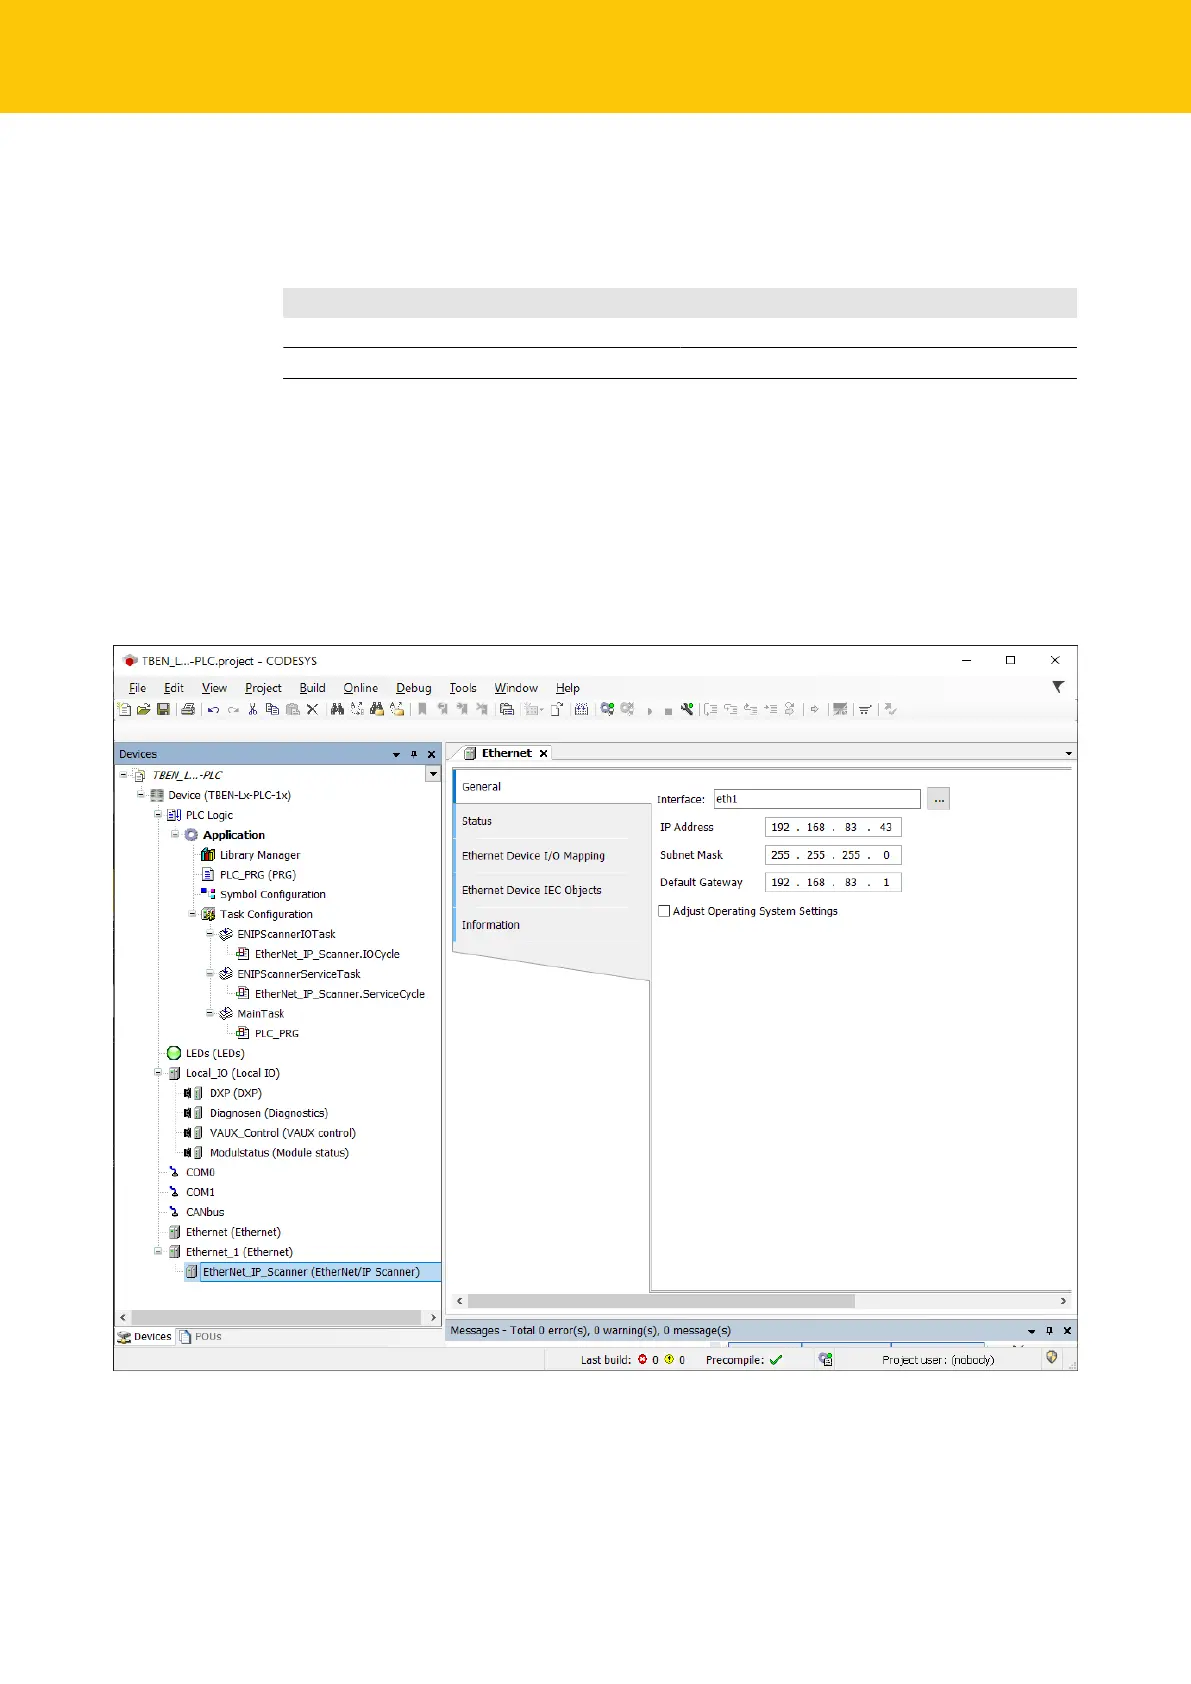Collapse the ENIPScannerIOTask node

(x=210, y=934)
